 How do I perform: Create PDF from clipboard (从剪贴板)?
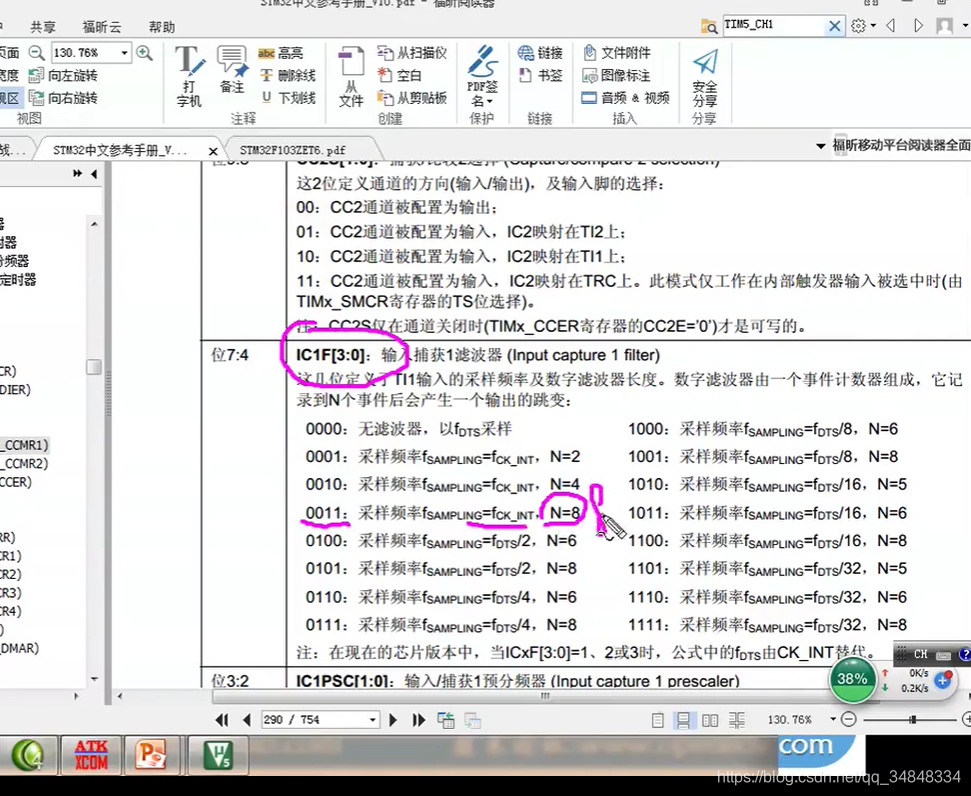pos(412,98)
